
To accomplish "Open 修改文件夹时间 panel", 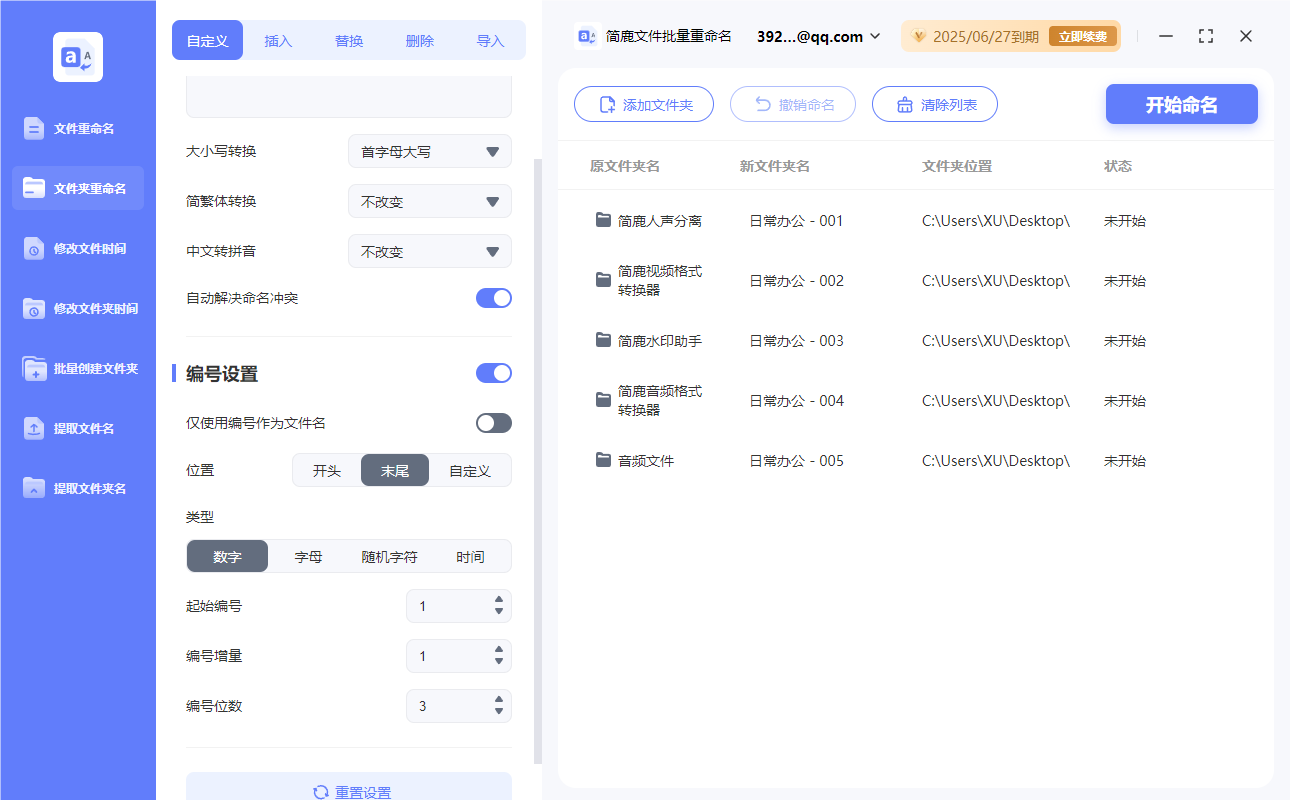I will [77, 308].
